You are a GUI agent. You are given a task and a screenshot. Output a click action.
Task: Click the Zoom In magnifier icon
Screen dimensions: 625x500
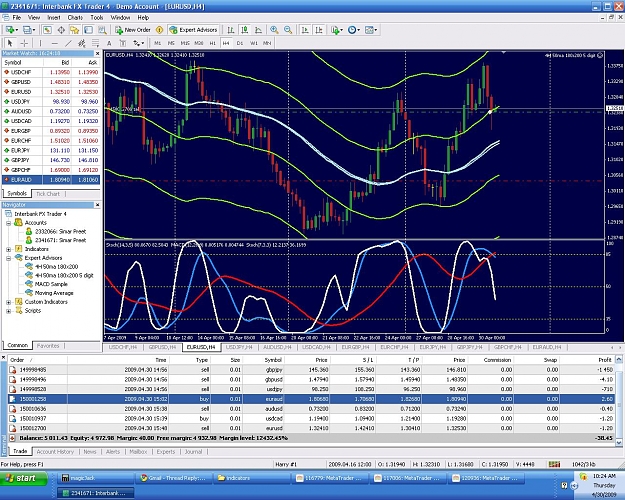coord(274,30)
